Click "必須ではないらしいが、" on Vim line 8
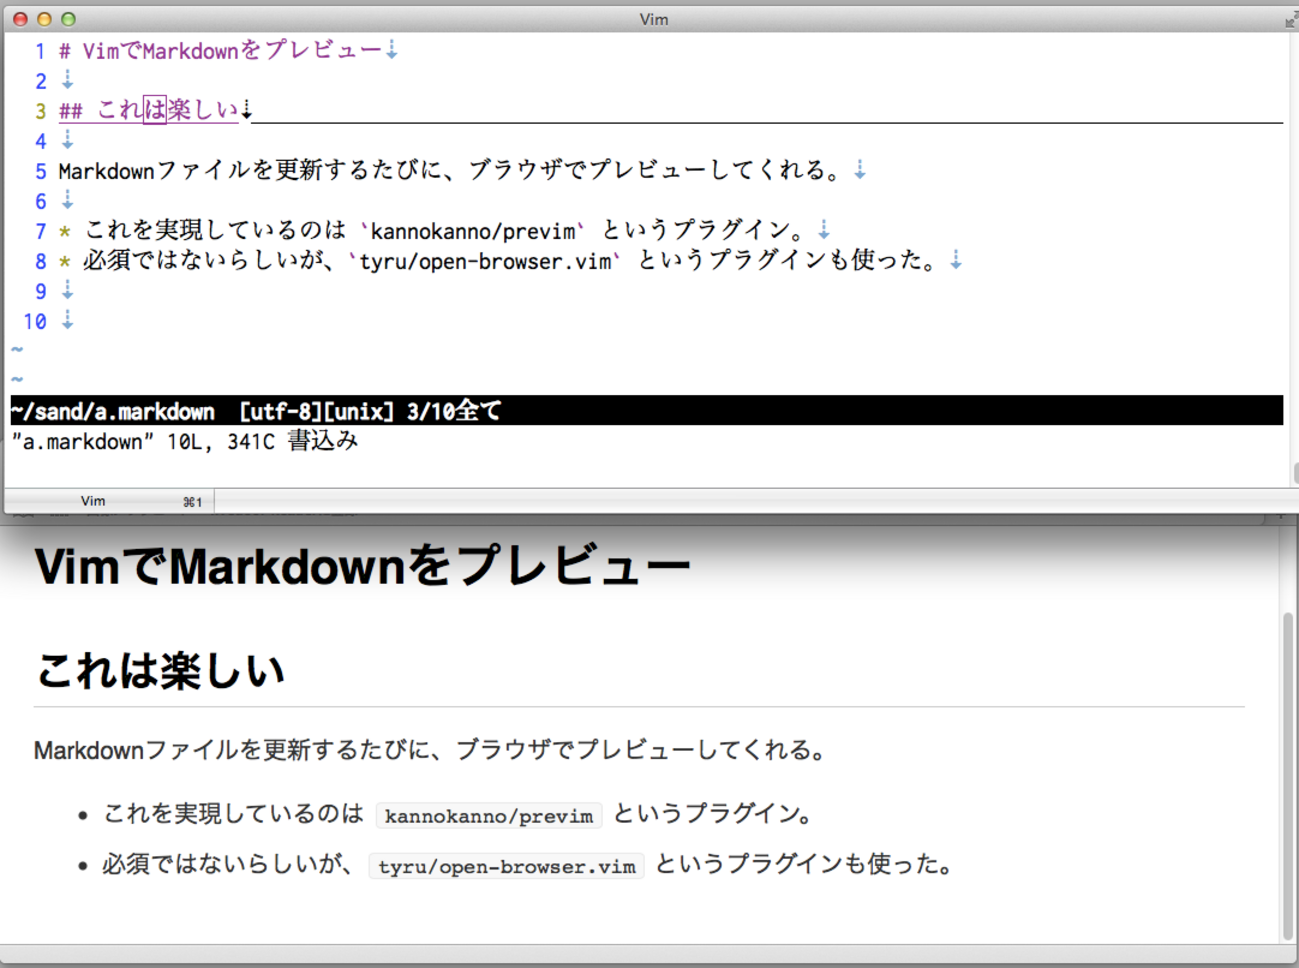Screen dimensions: 1299x968 [x=214, y=261]
